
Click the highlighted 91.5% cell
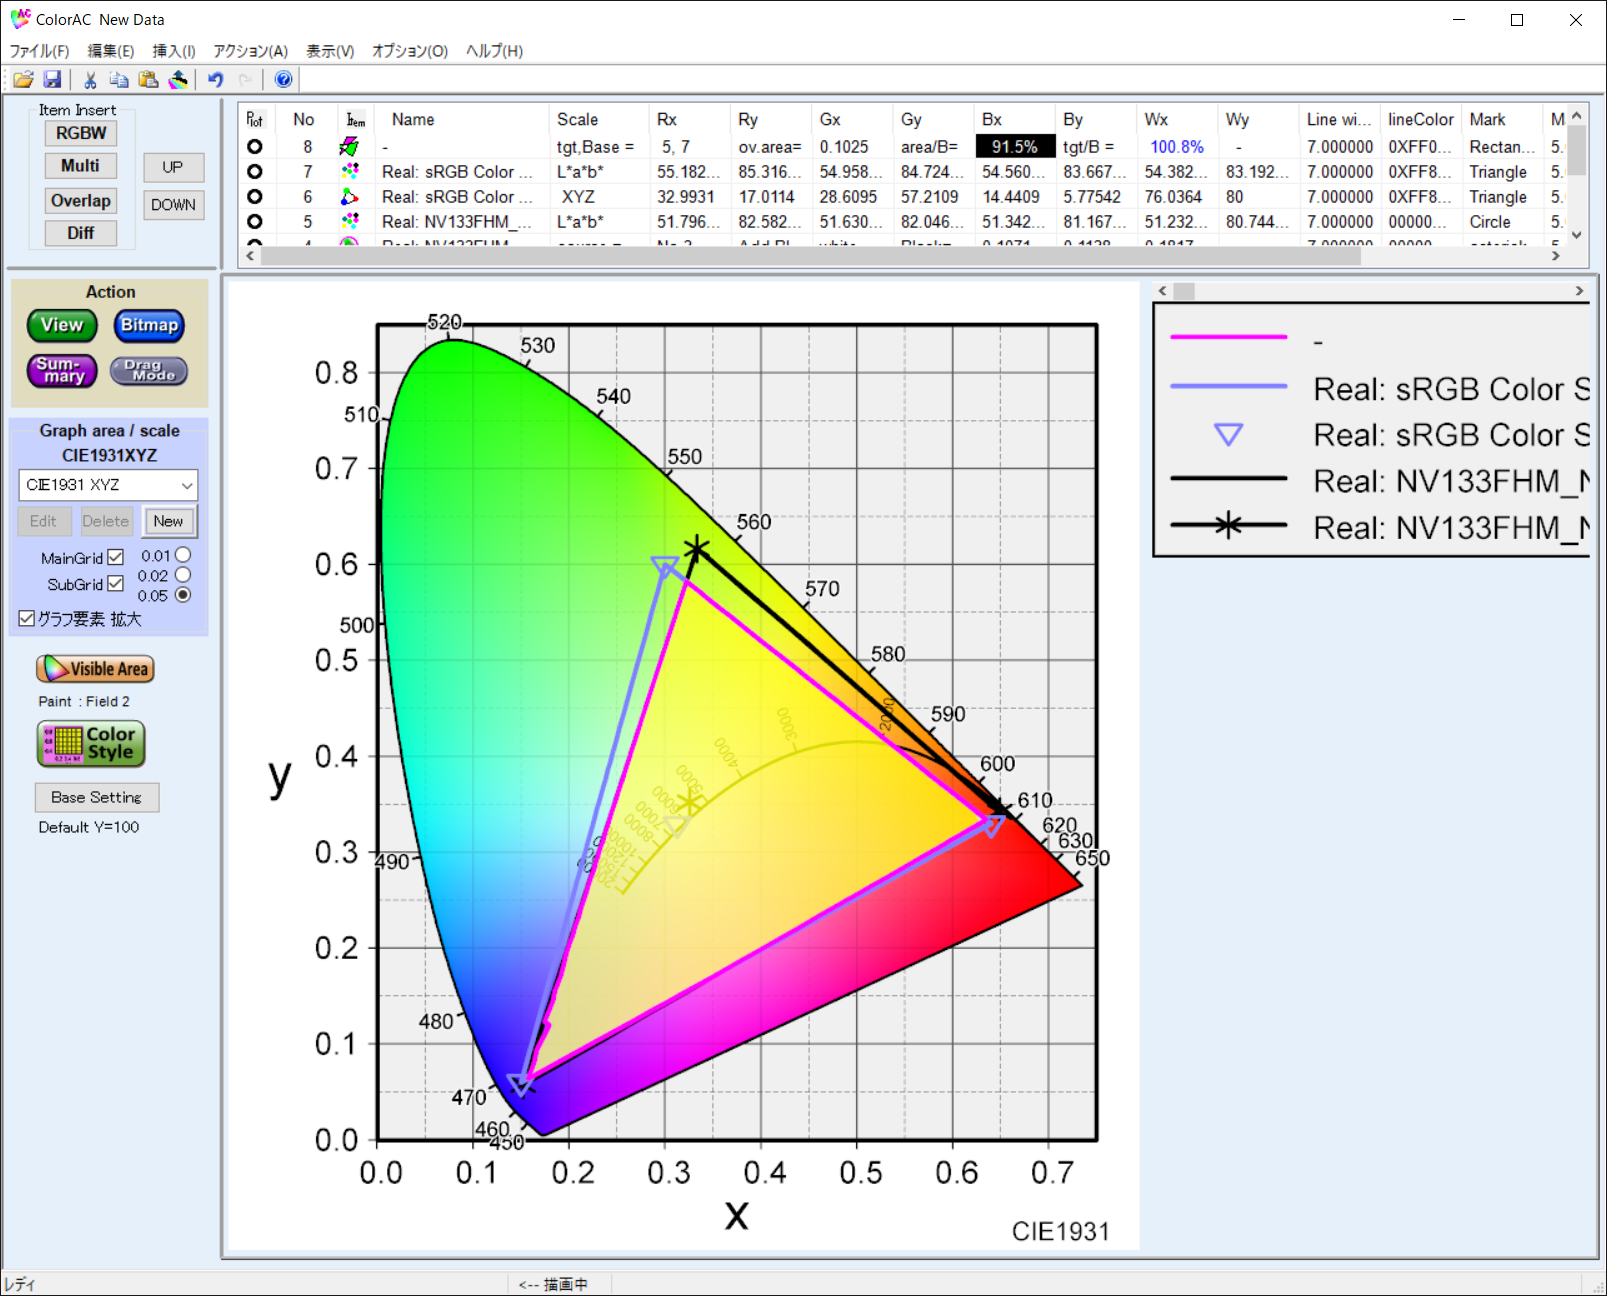[x=1015, y=147]
